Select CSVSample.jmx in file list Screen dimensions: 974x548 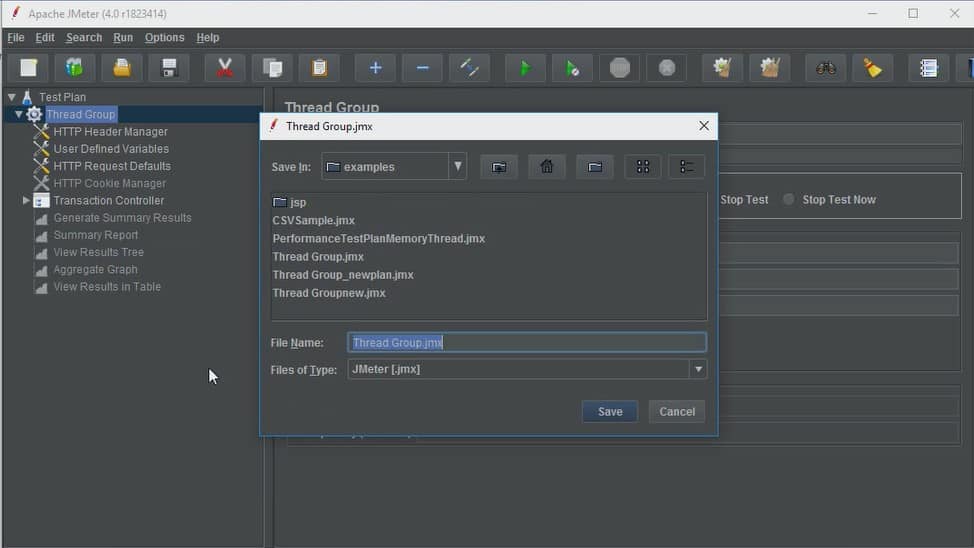[x=314, y=220]
